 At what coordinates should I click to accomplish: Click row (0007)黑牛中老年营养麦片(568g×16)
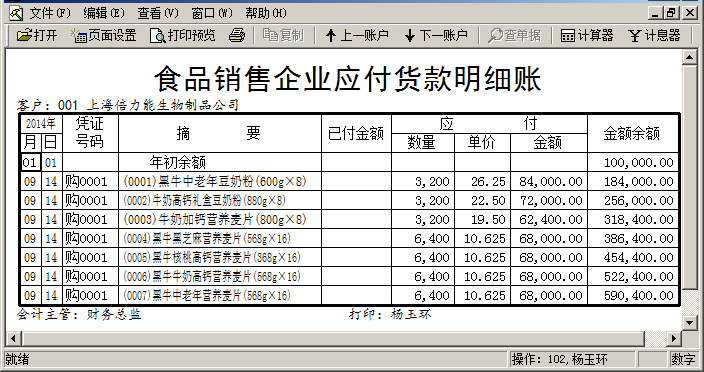[x=349, y=295]
